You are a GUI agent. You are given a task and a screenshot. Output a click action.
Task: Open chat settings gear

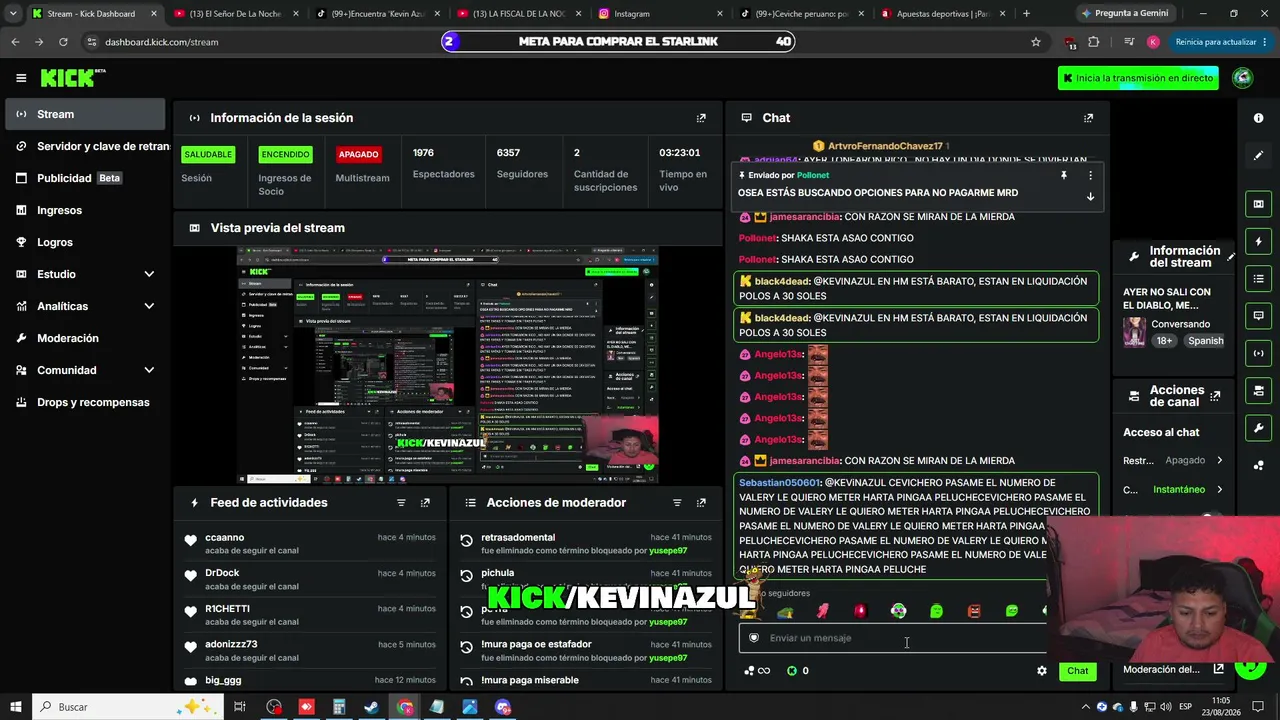1042,671
